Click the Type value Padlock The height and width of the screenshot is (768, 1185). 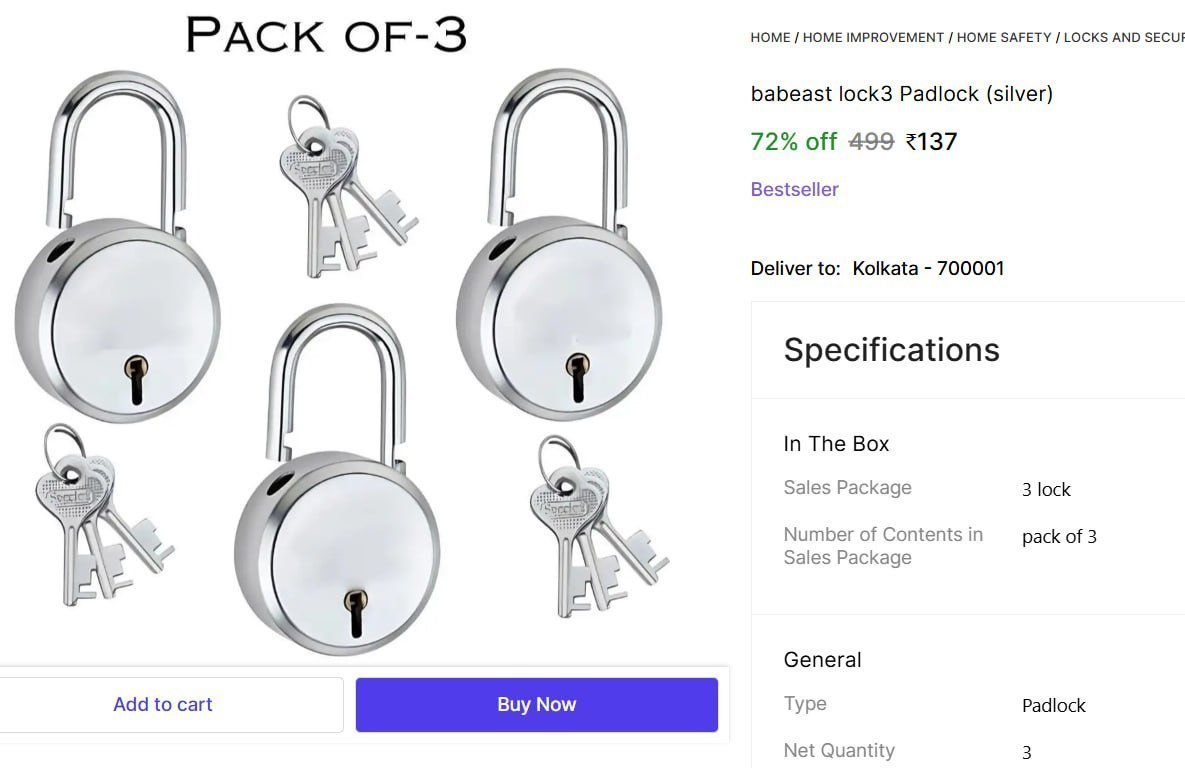pyautogui.click(x=1054, y=705)
